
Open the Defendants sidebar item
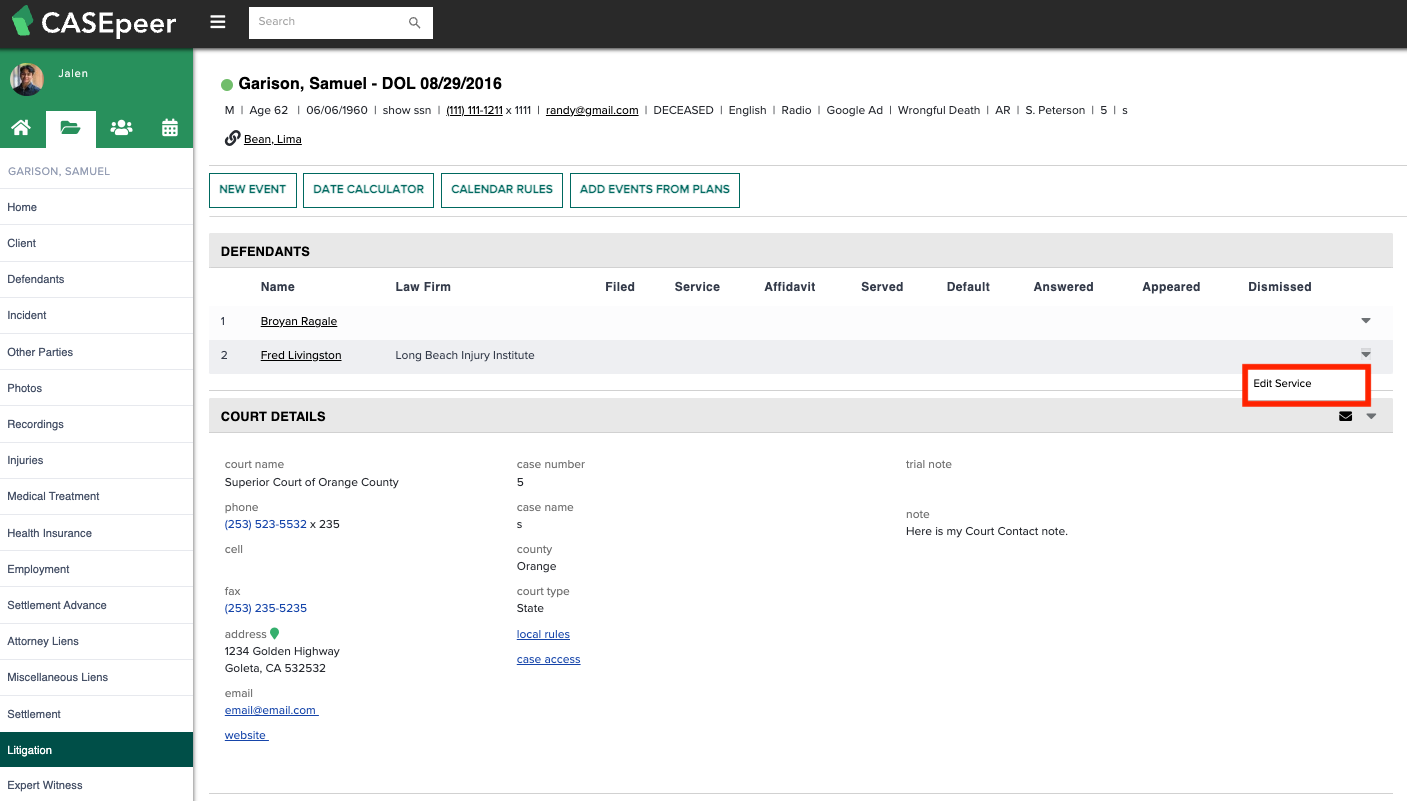click(x=96, y=279)
